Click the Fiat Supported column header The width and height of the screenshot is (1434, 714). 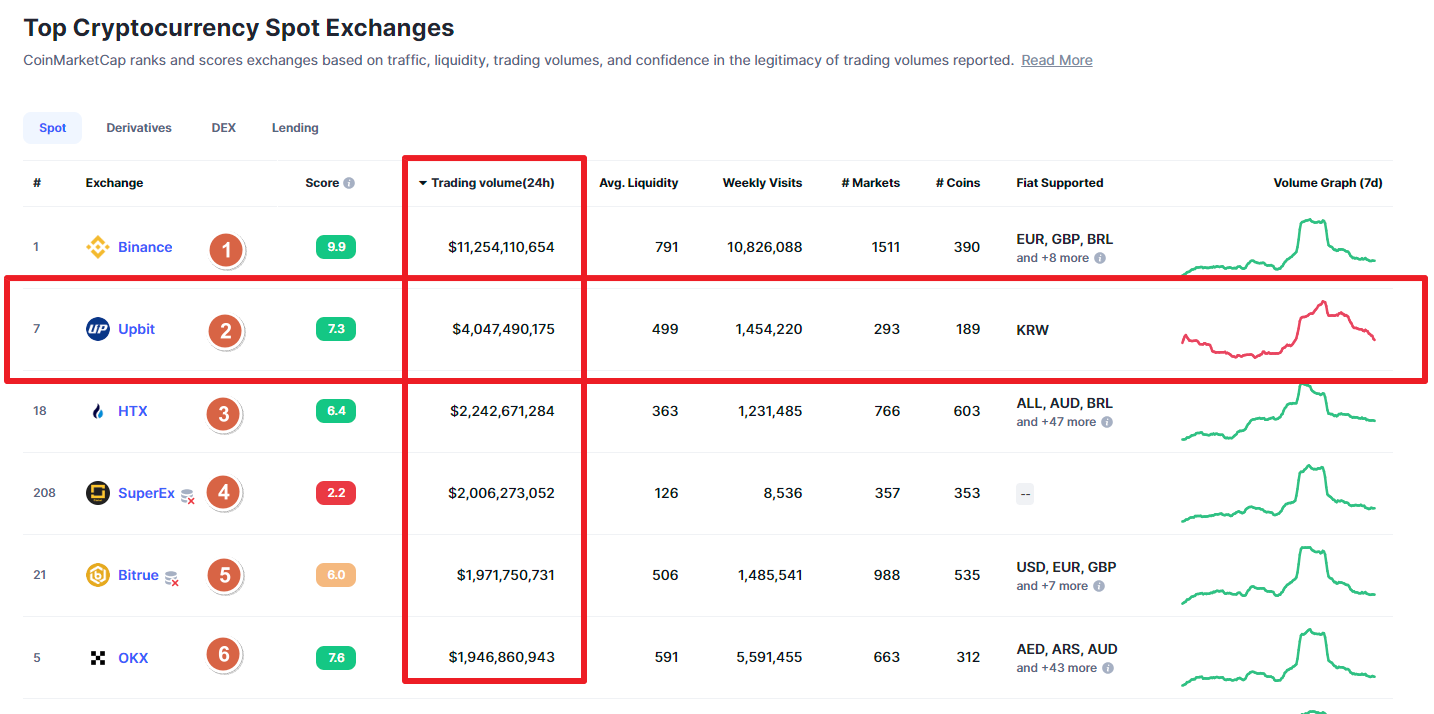(1060, 183)
